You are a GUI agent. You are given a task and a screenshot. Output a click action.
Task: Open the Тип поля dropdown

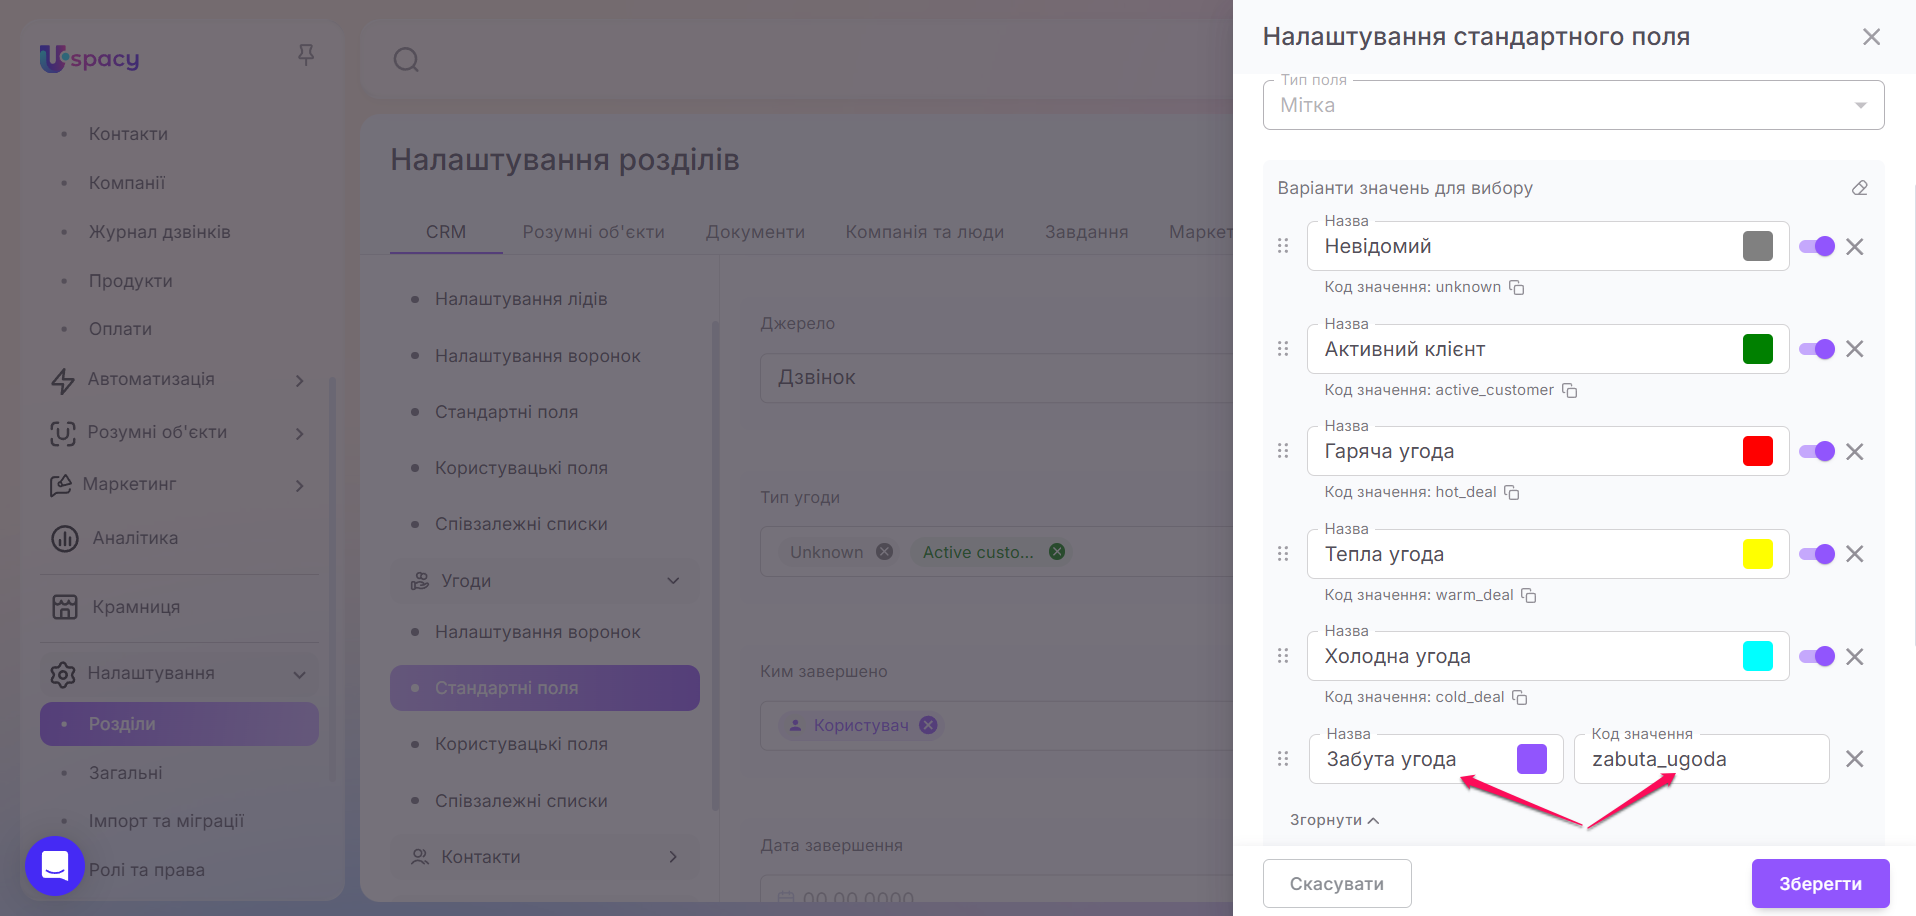tap(1574, 105)
